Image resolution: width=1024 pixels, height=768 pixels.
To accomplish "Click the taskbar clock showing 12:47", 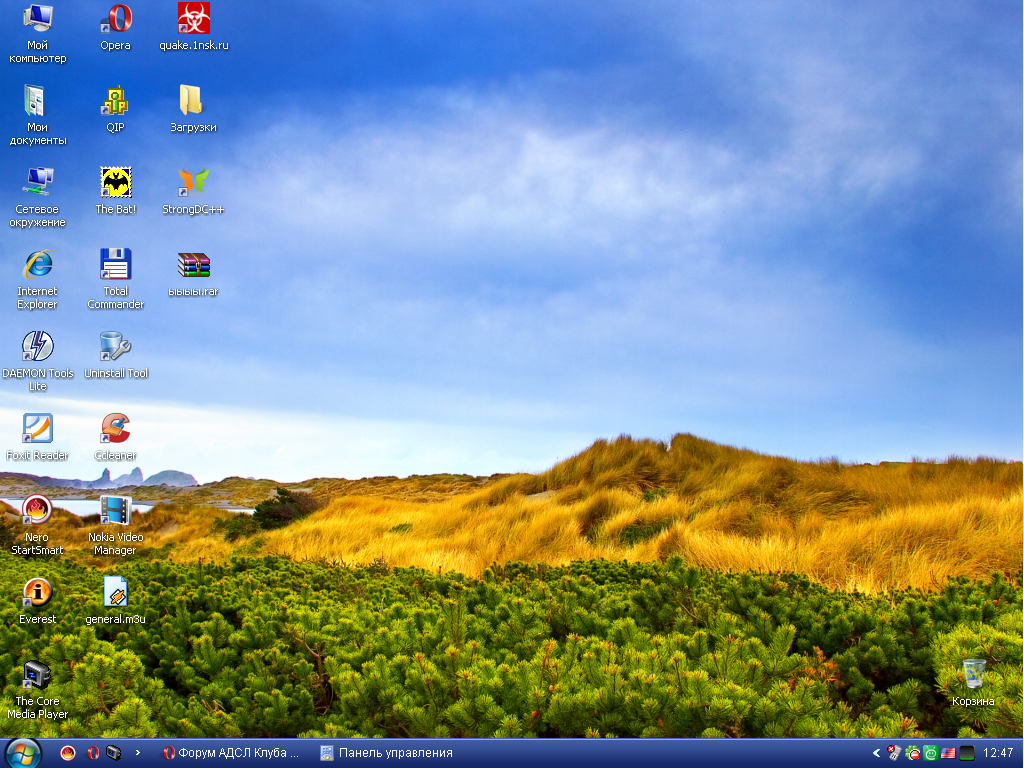I will click(998, 753).
